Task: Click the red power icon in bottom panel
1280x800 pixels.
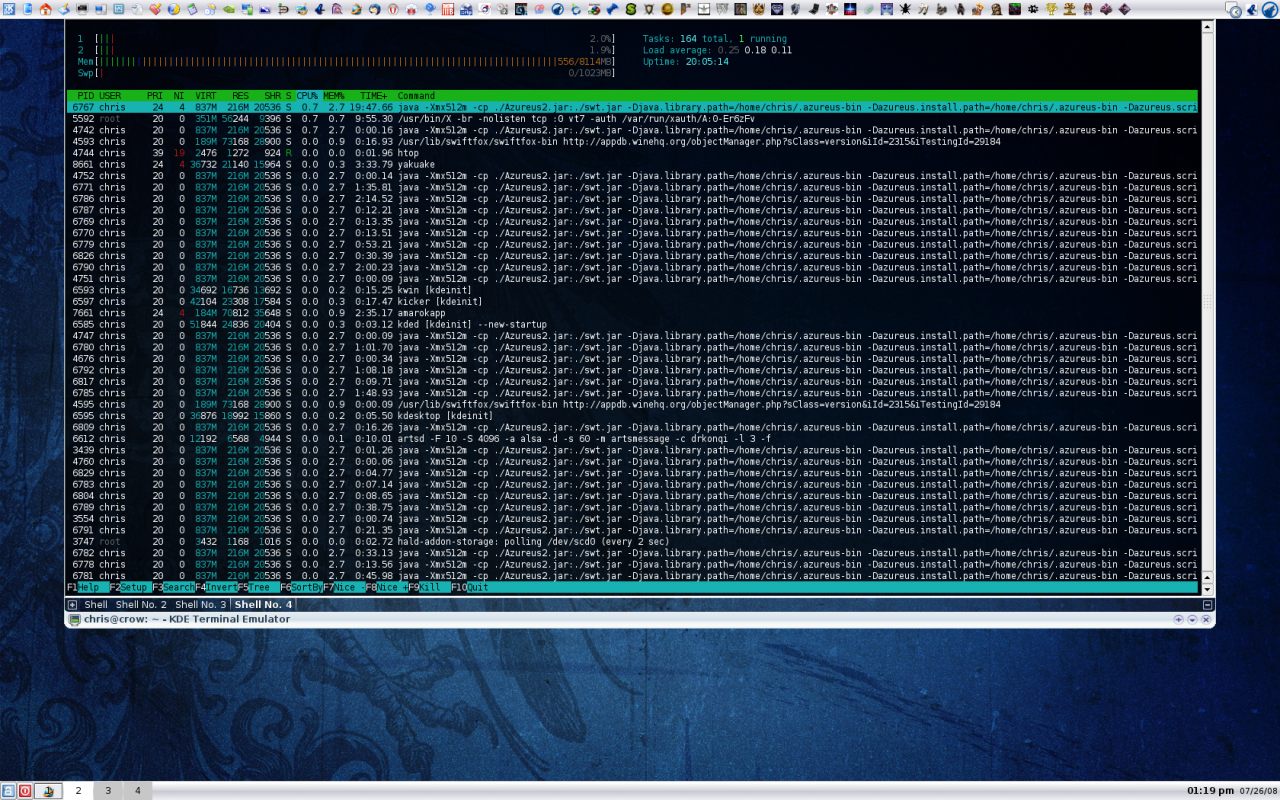Action: [24, 791]
